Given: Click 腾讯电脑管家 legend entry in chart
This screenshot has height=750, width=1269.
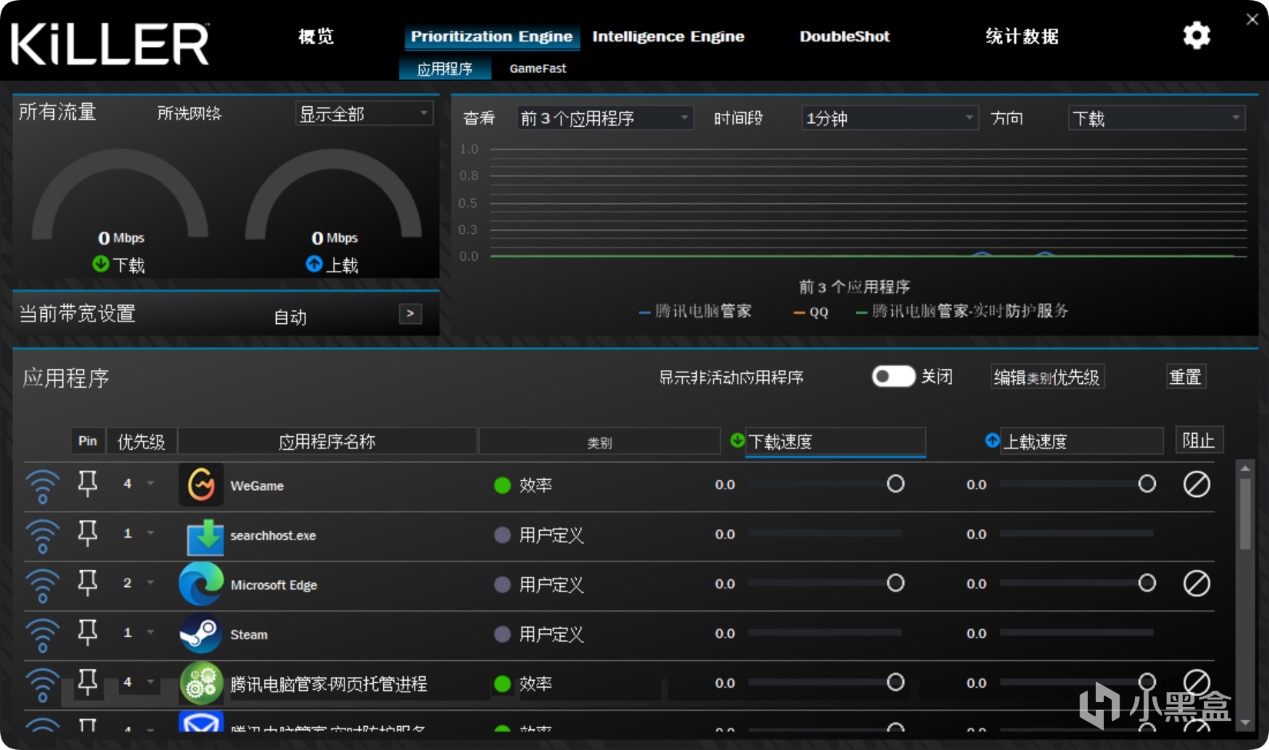Looking at the screenshot, I should tap(695, 312).
